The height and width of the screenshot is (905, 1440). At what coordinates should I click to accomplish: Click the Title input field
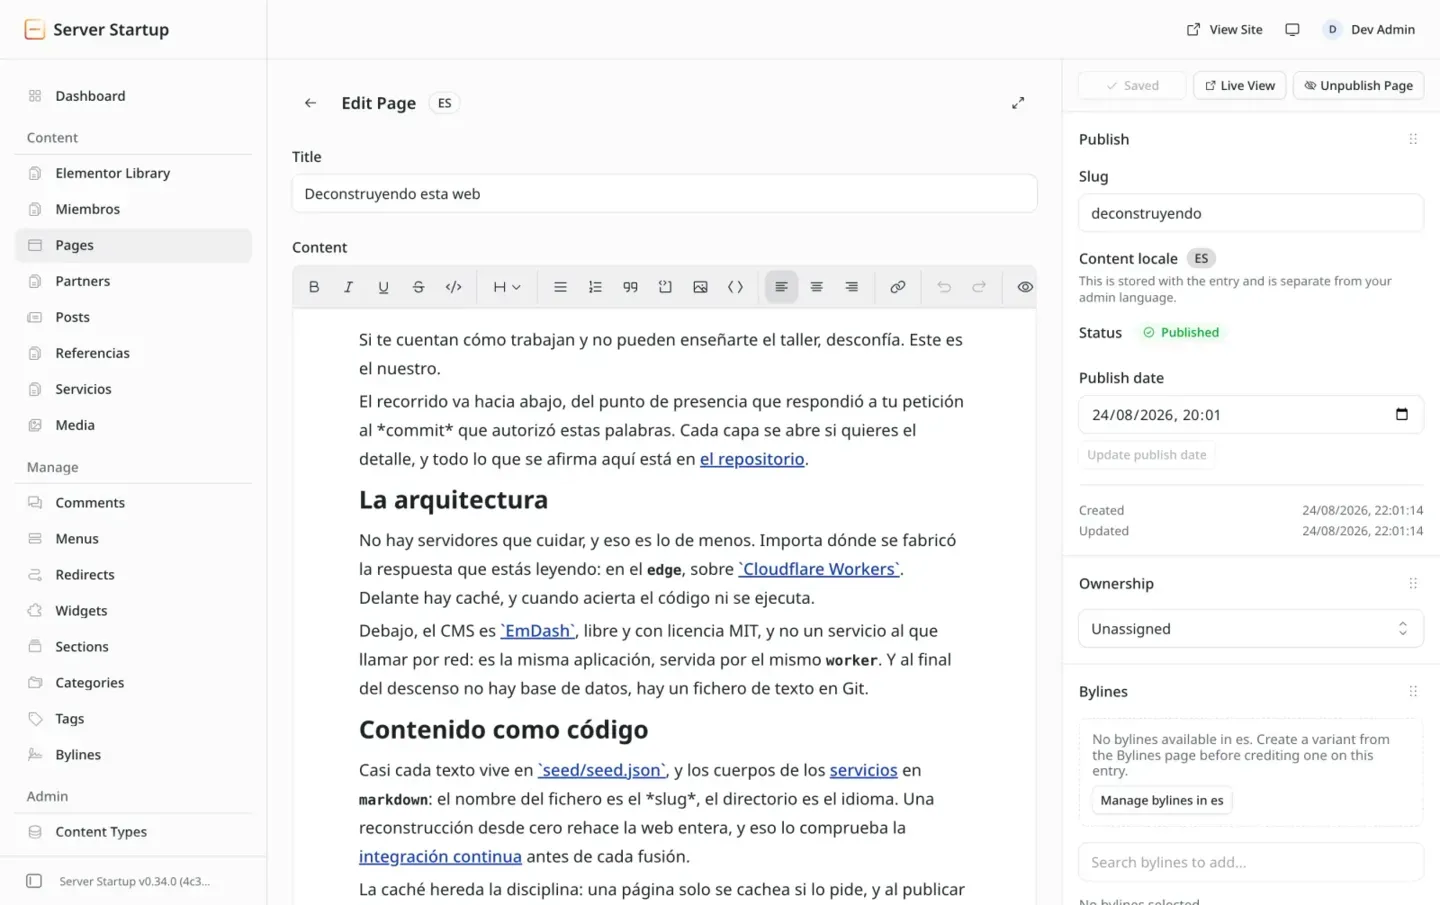(664, 194)
